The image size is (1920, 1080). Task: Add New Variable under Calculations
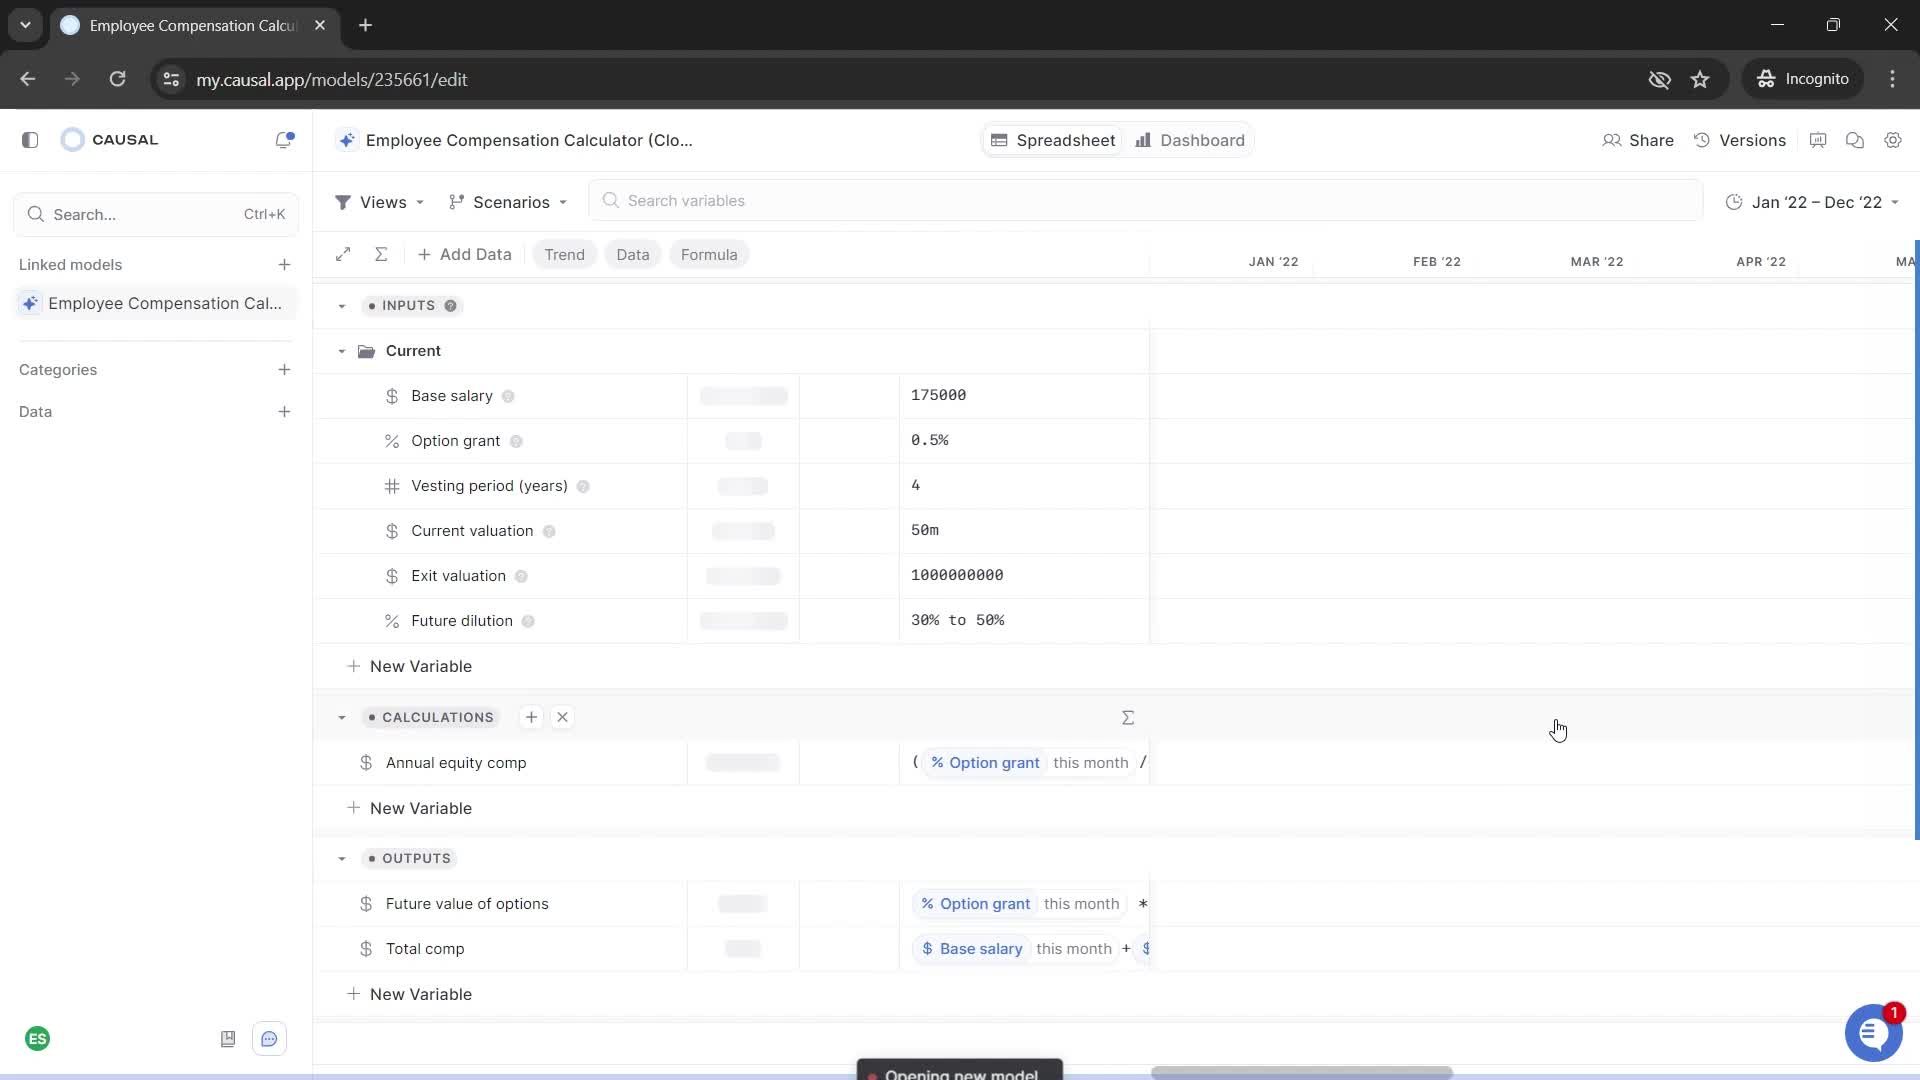point(409,808)
